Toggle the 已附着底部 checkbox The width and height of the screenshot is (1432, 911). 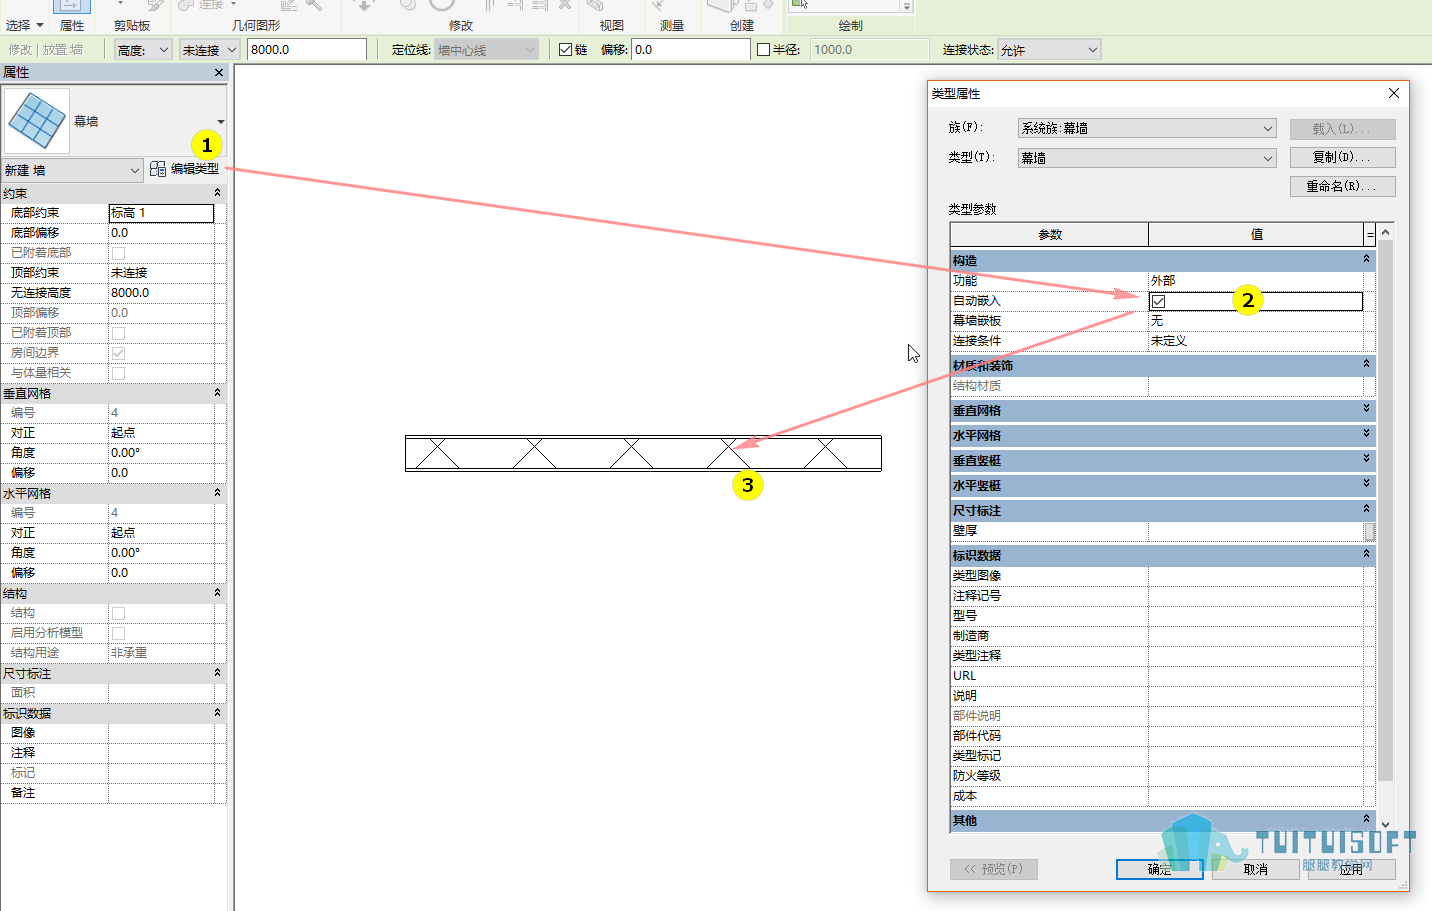pyautogui.click(x=118, y=253)
